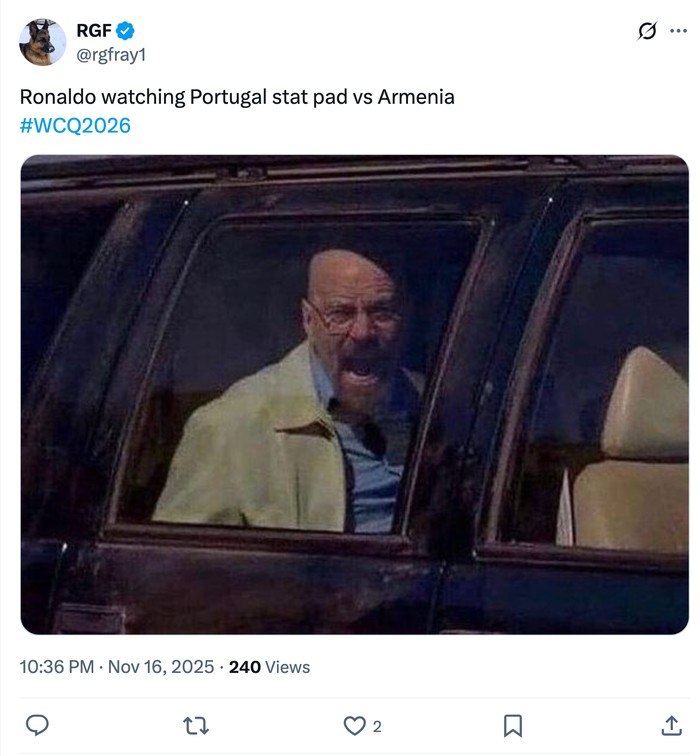Viewport: 700px width, 756px height.
Task: Repost this tweet with the arrows icon
Action: pos(196,726)
